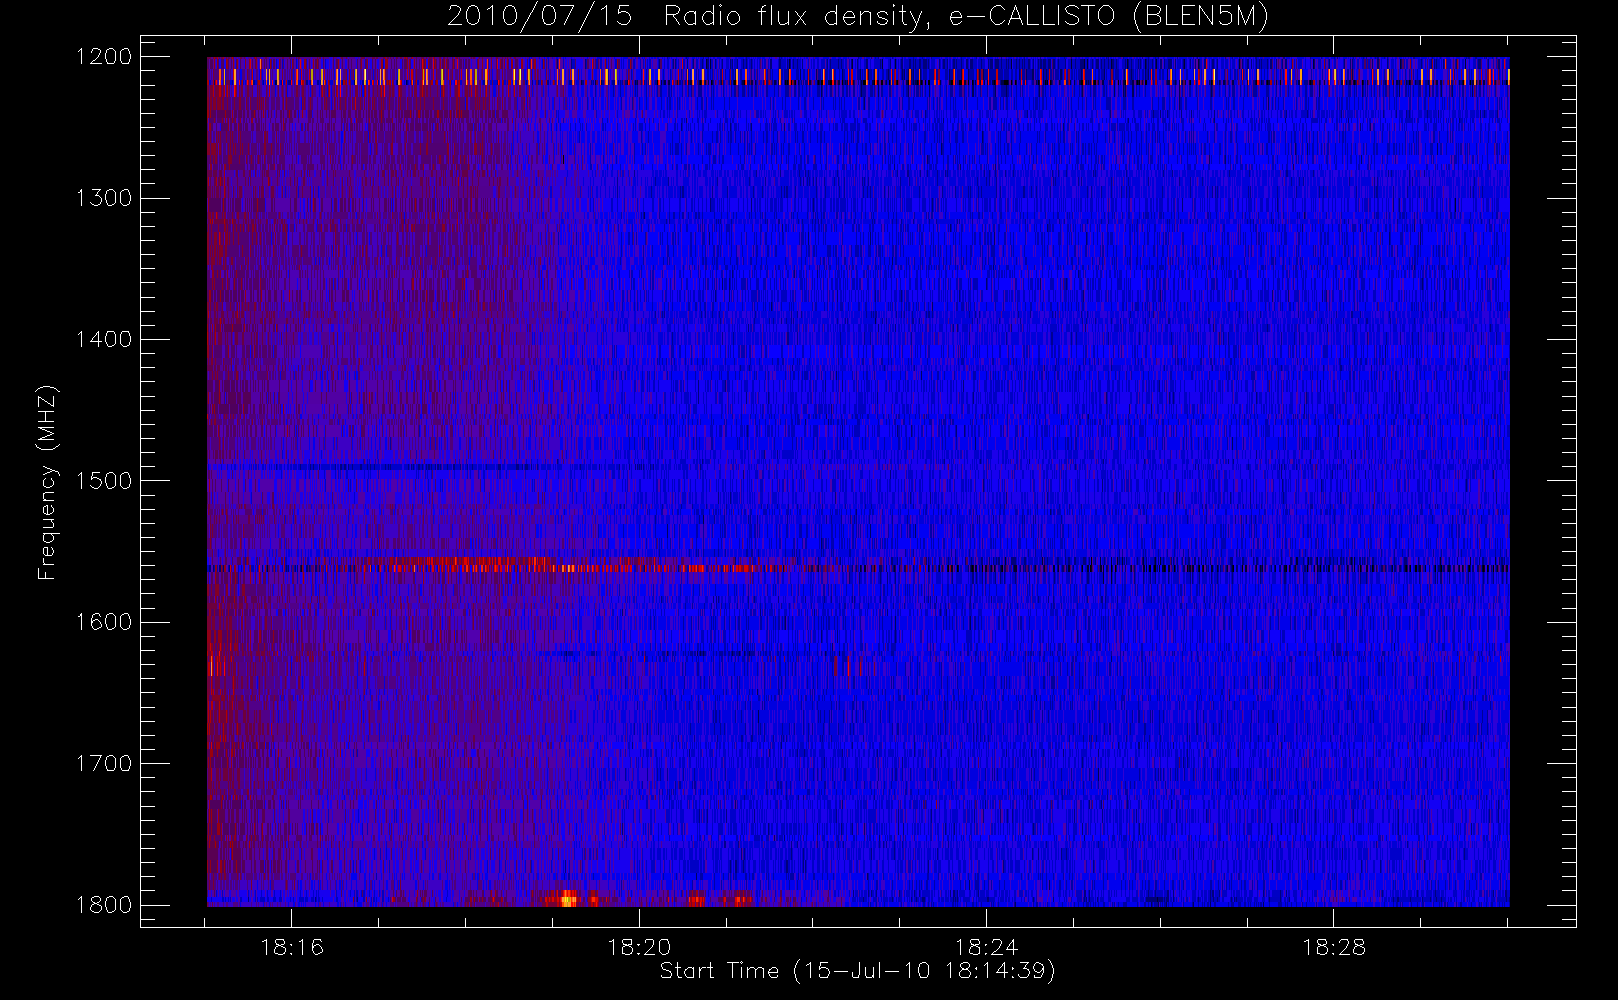Select the 1600 frequency tick label

click(x=104, y=622)
